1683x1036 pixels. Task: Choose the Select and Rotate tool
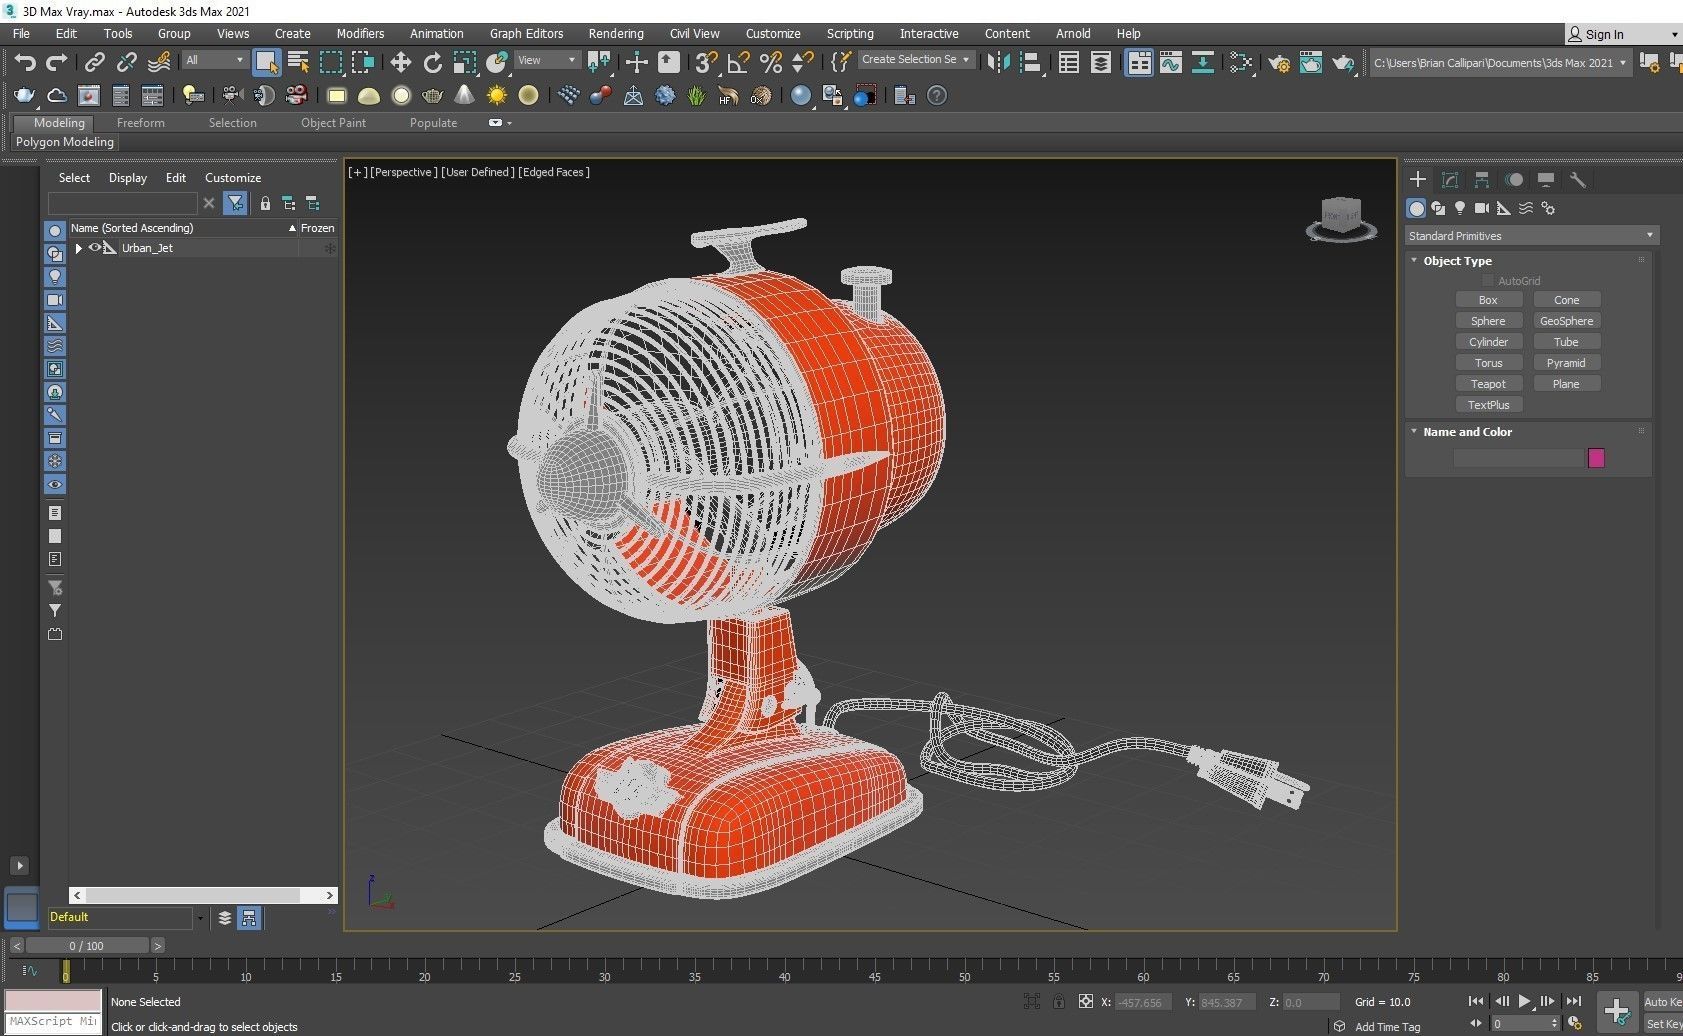pyautogui.click(x=433, y=63)
